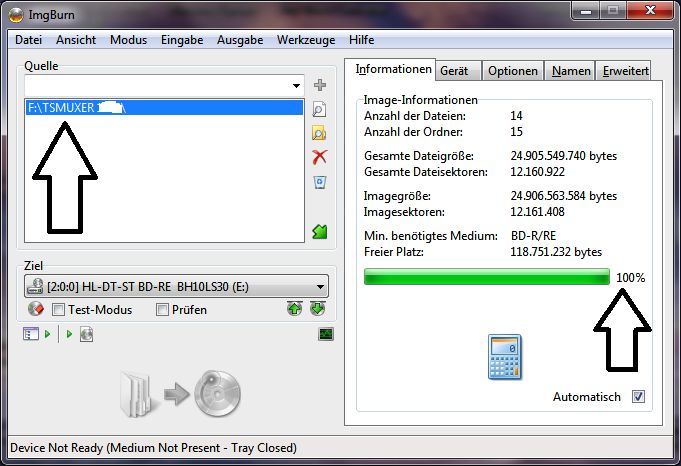Image resolution: width=681 pixels, height=466 pixels.
Task: Open the Ausgabe menu
Action: click(240, 40)
